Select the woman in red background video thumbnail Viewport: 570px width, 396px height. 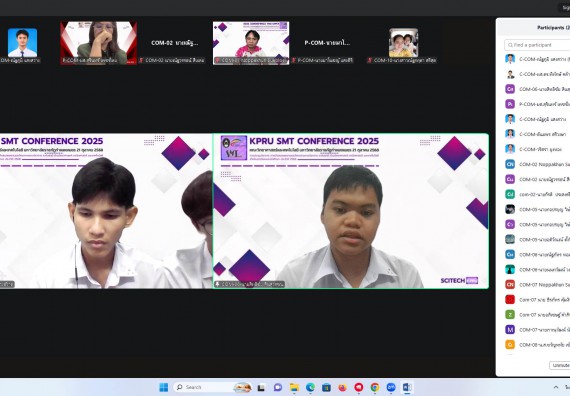pos(99,43)
